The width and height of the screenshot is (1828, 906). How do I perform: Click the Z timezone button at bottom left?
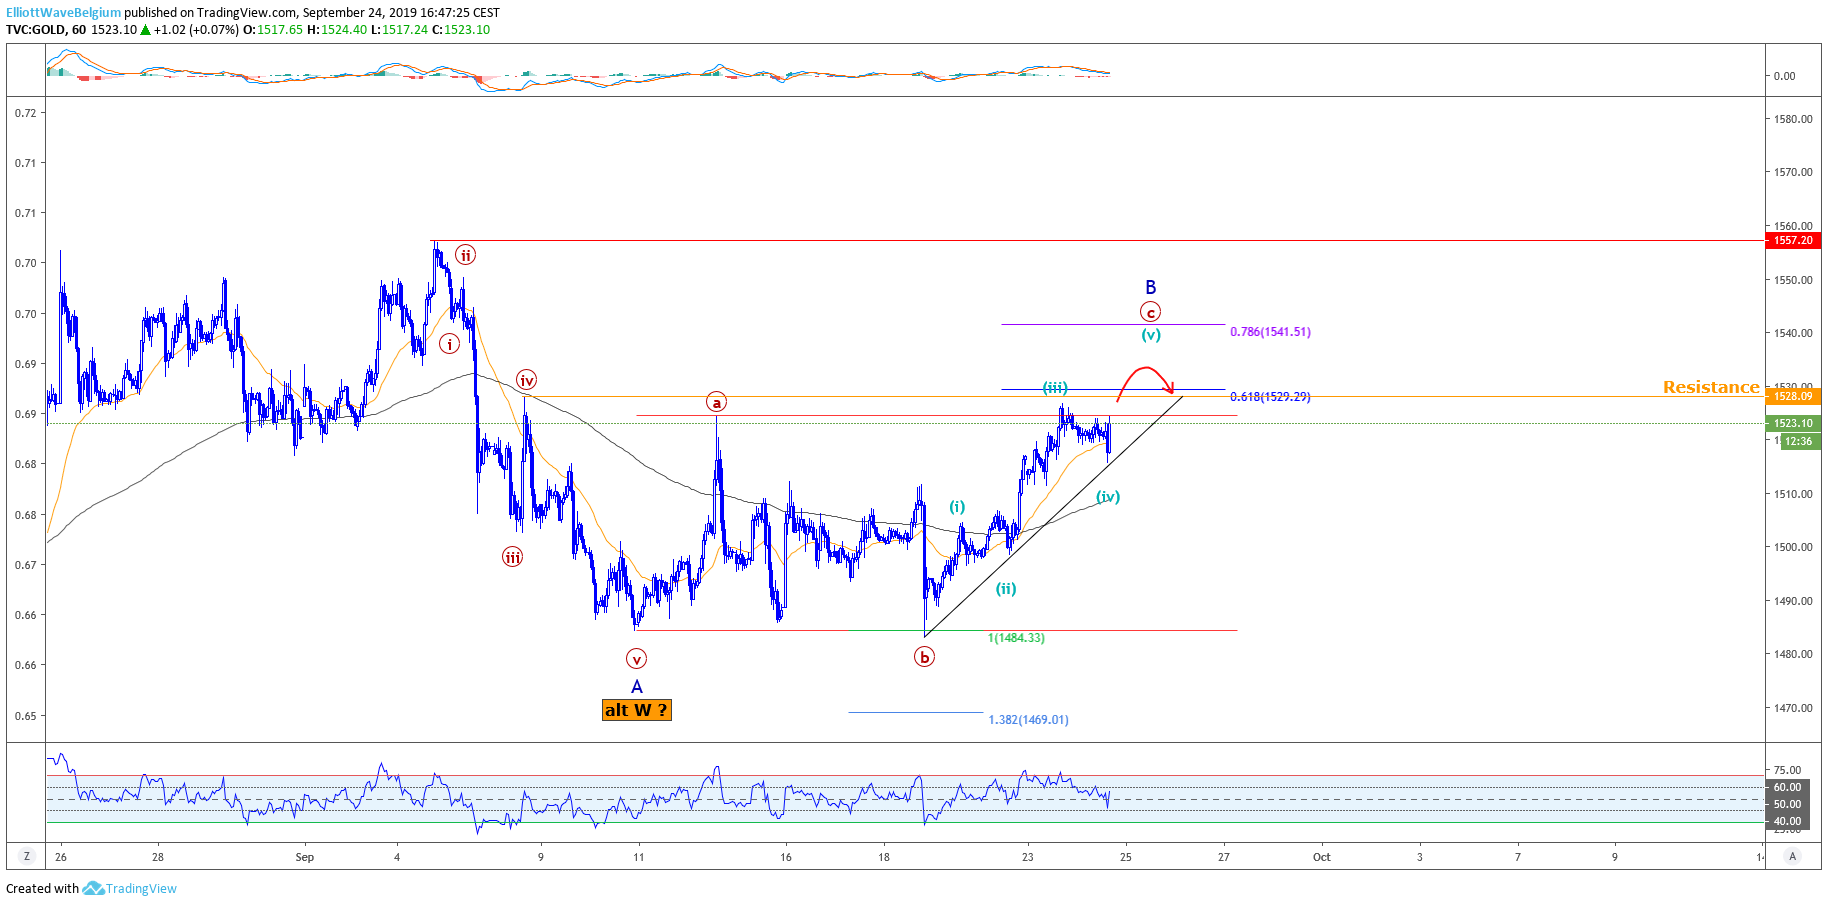click(27, 856)
